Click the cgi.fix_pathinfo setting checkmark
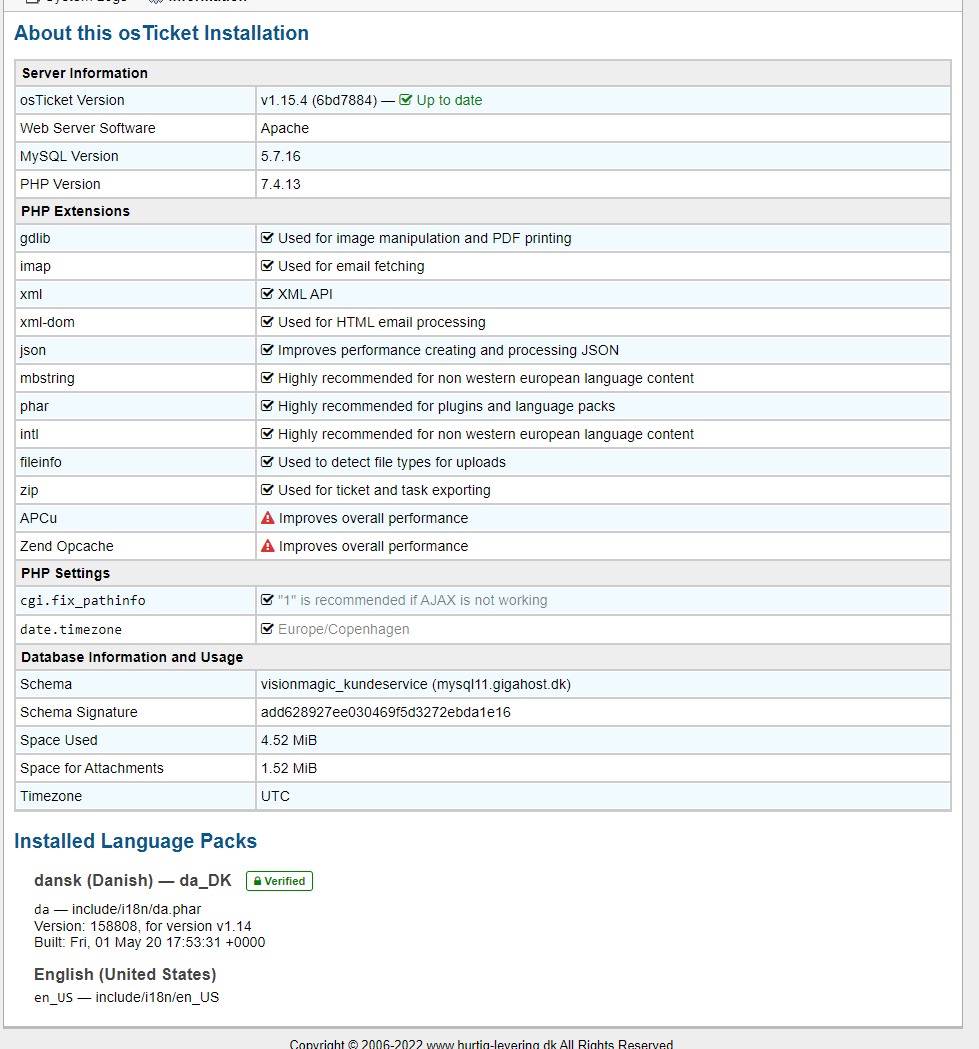Screen dimensions: 979x1049 tap(267, 600)
